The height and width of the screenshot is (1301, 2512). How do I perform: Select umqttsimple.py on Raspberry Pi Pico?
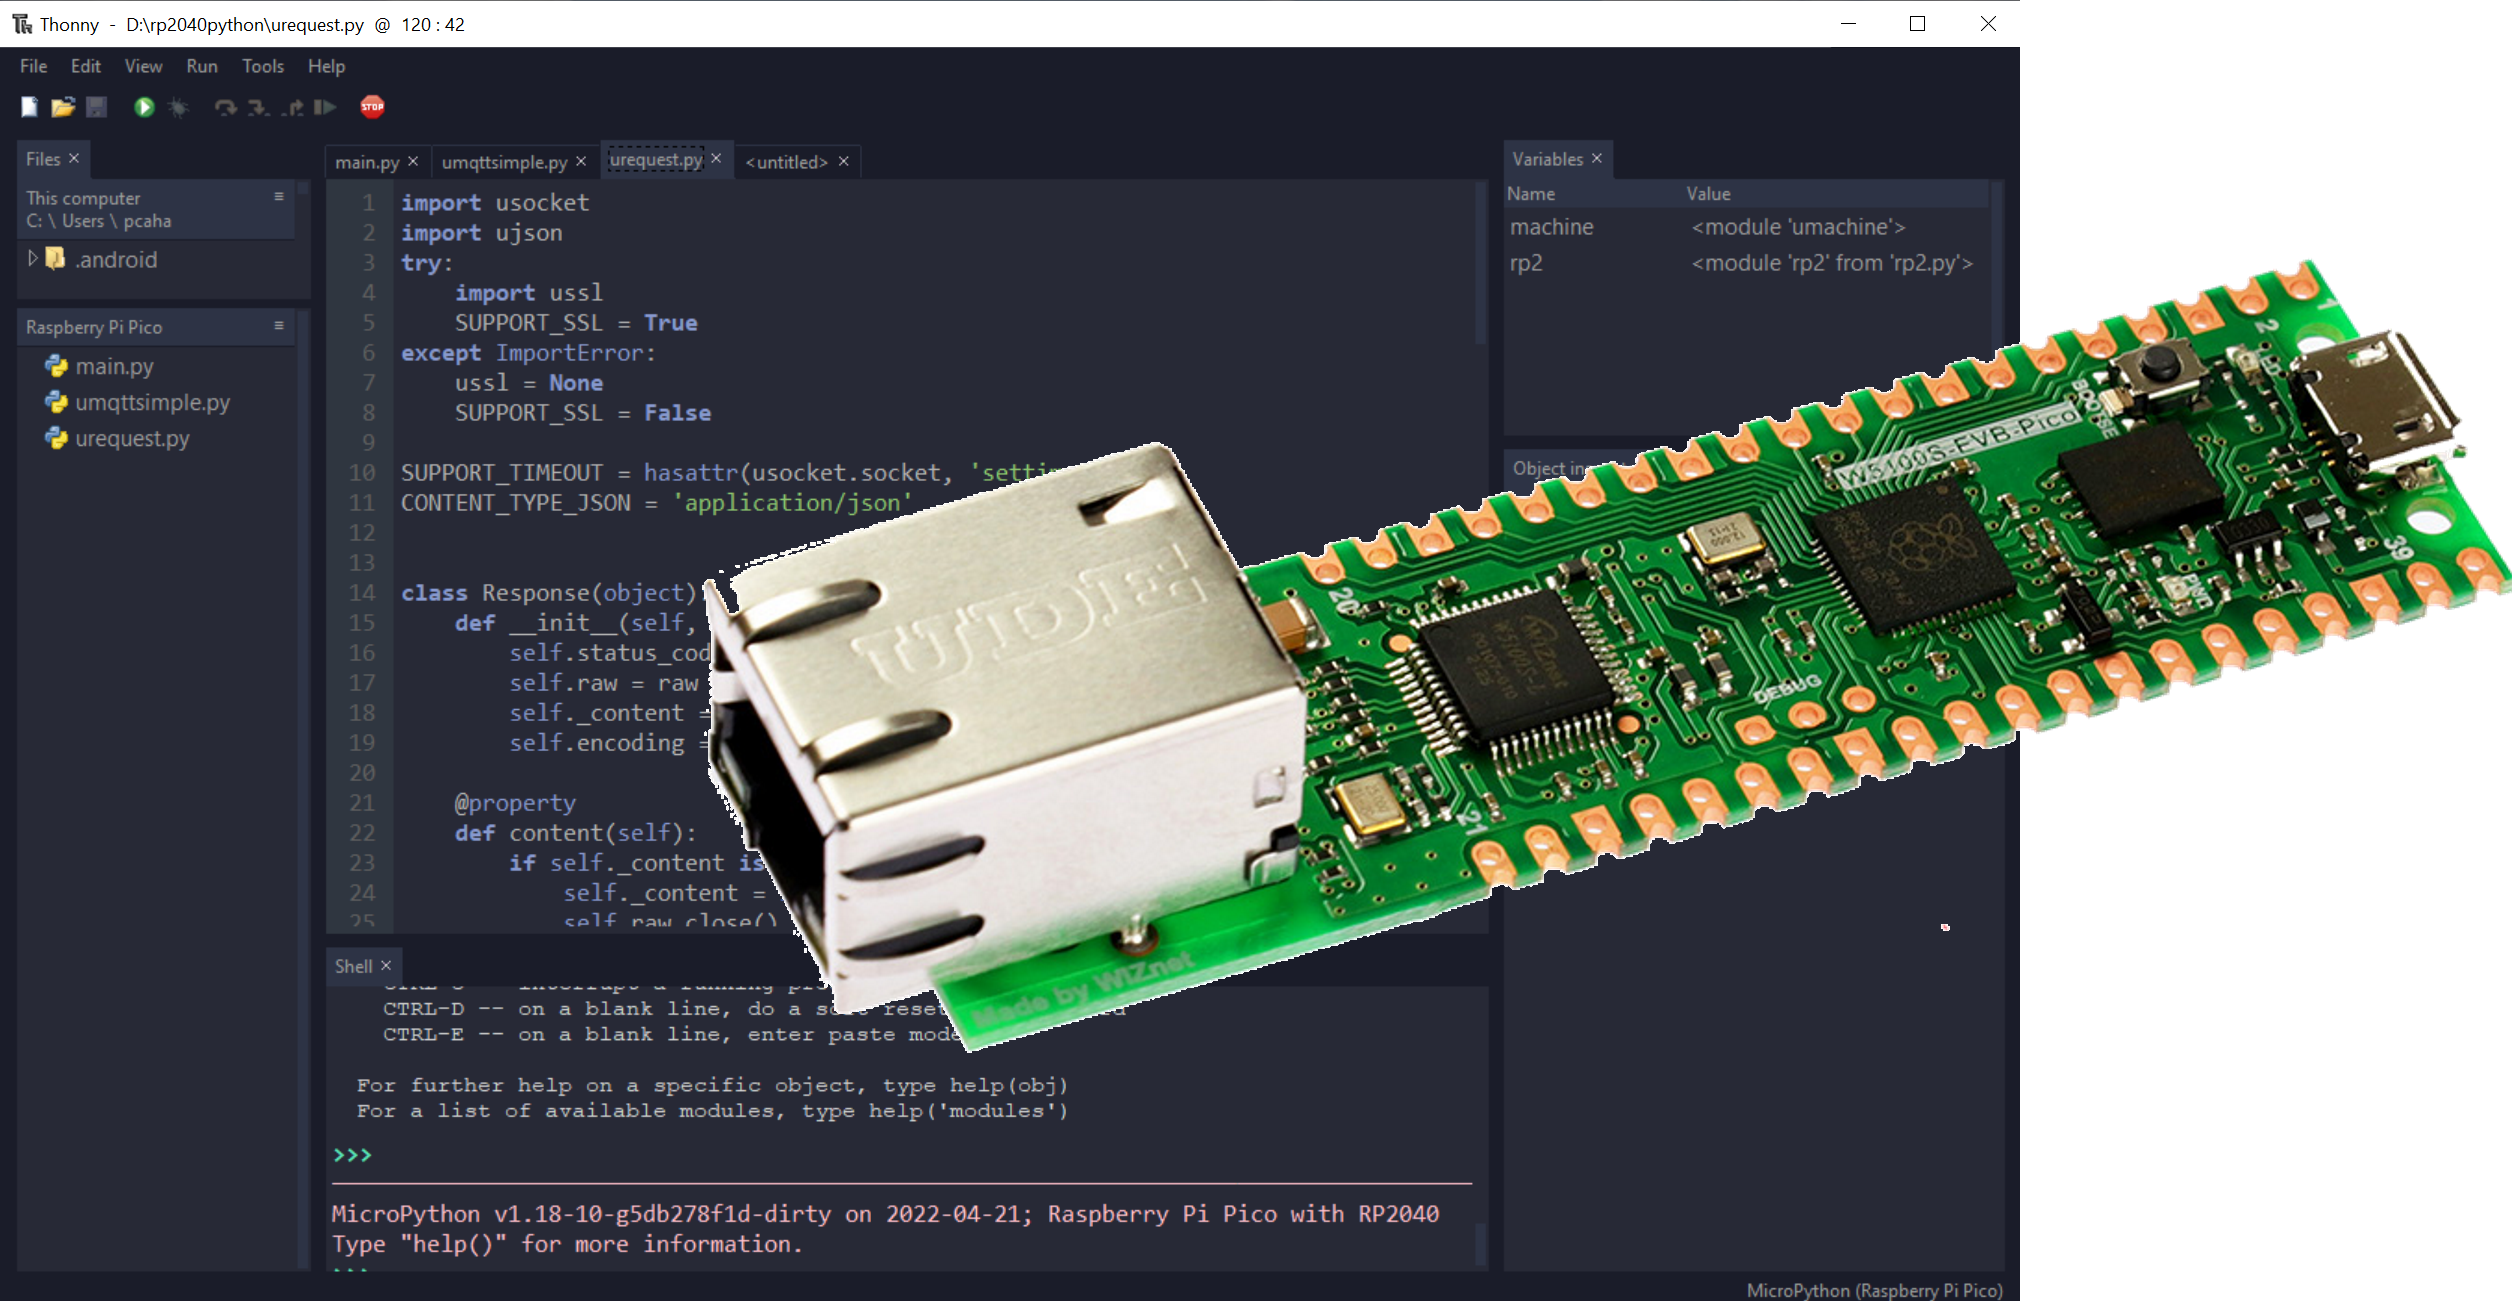152,402
